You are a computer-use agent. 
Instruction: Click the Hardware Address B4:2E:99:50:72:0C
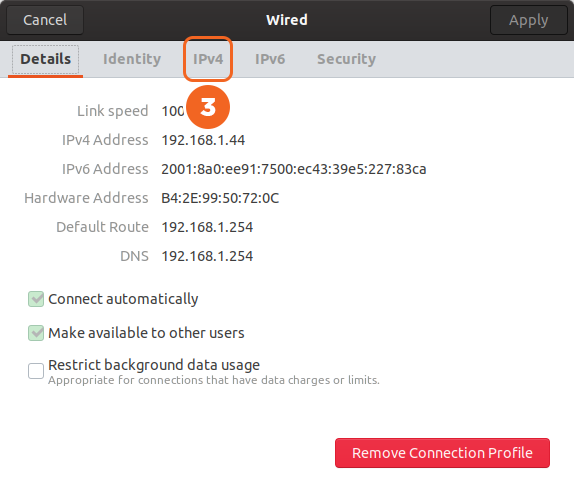[x=220, y=198]
